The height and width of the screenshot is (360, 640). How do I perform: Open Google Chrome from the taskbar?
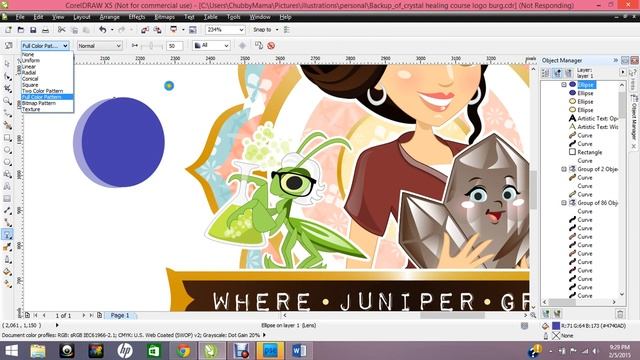tap(183, 351)
